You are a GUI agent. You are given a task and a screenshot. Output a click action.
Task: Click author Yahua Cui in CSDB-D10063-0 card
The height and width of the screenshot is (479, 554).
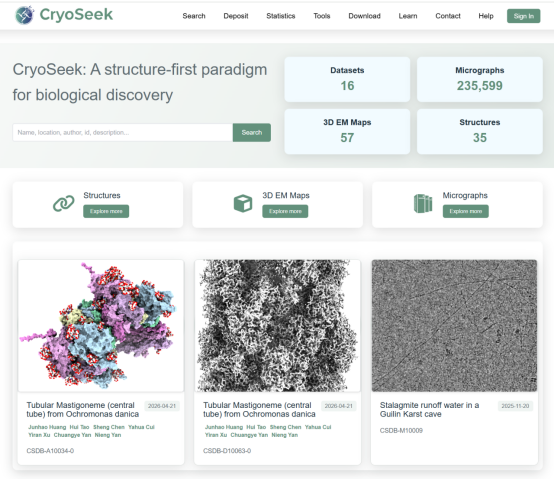(x=318, y=427)
